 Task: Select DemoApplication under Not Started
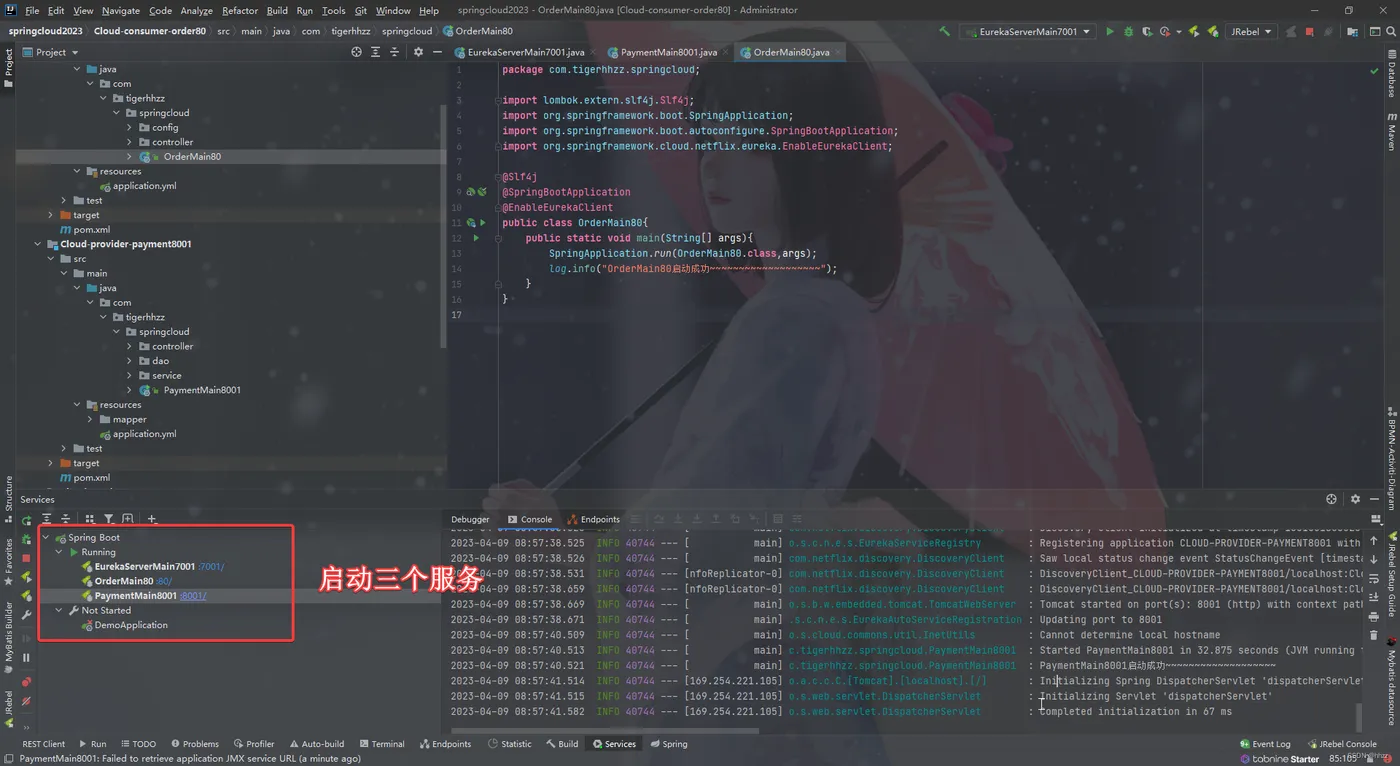tap(131, 625)
